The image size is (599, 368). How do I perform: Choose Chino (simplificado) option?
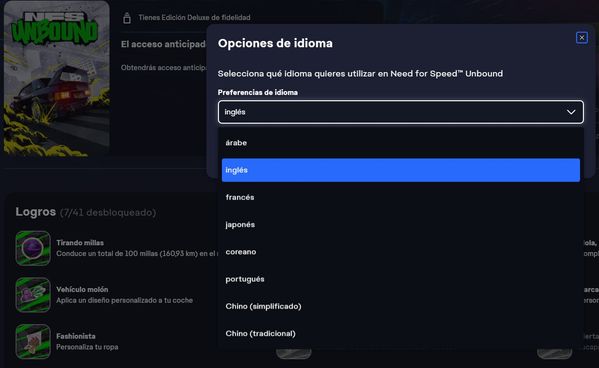pos(401,306)
